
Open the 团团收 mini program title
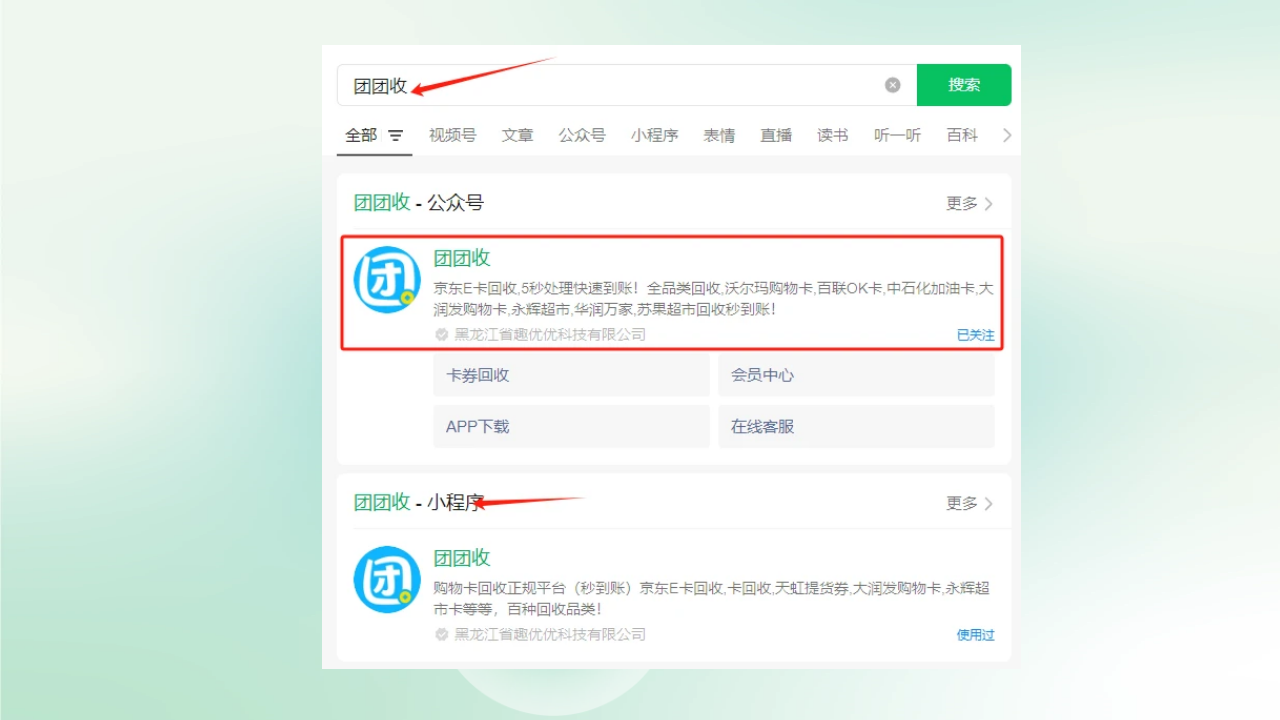[x=462, y=558]
